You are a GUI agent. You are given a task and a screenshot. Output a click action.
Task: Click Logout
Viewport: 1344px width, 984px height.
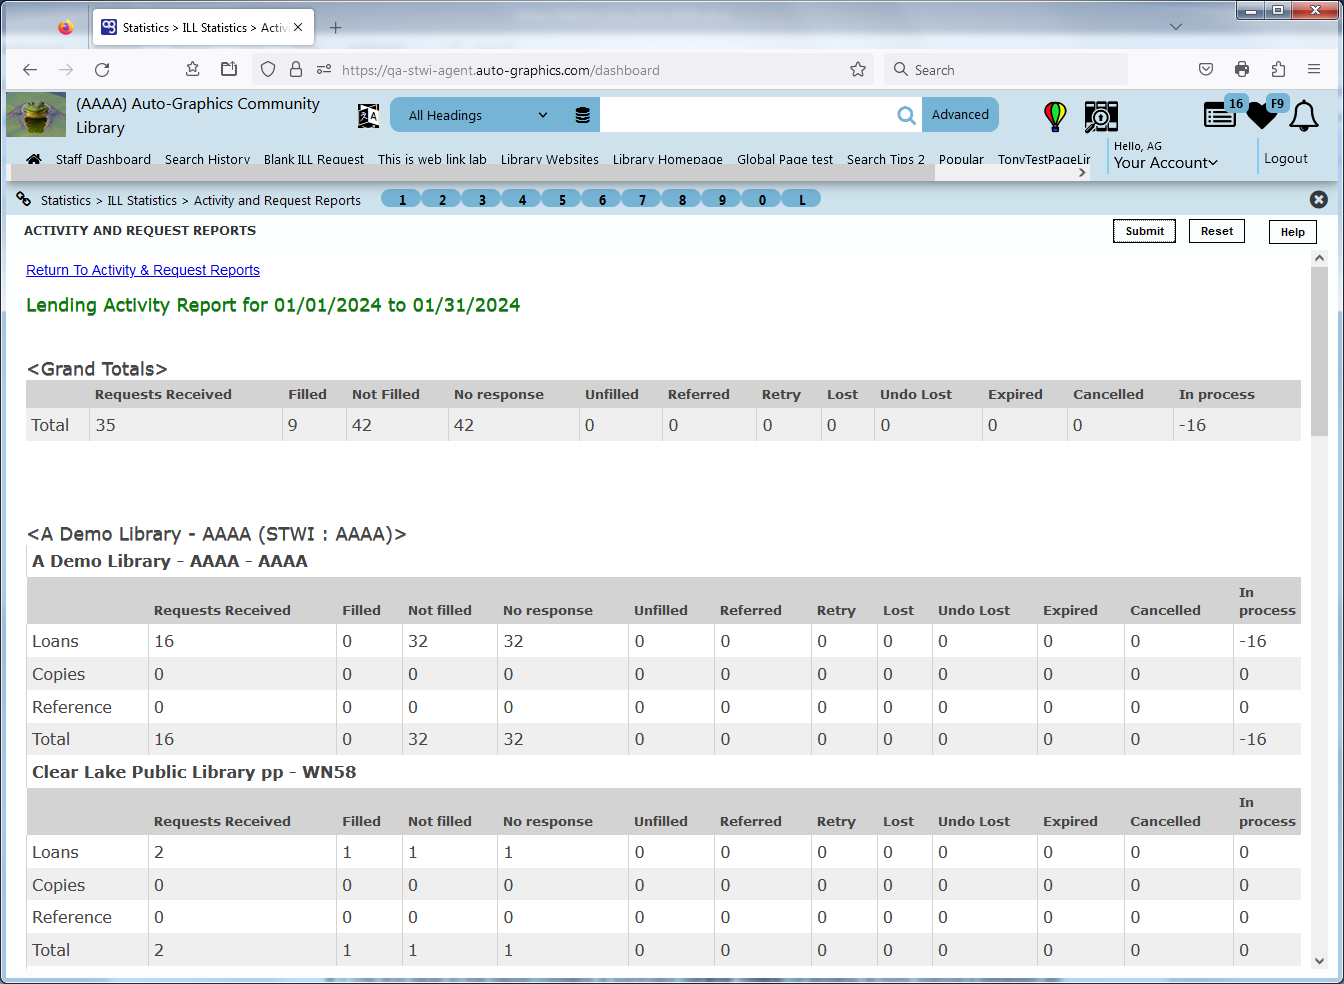pos(1286,158)
